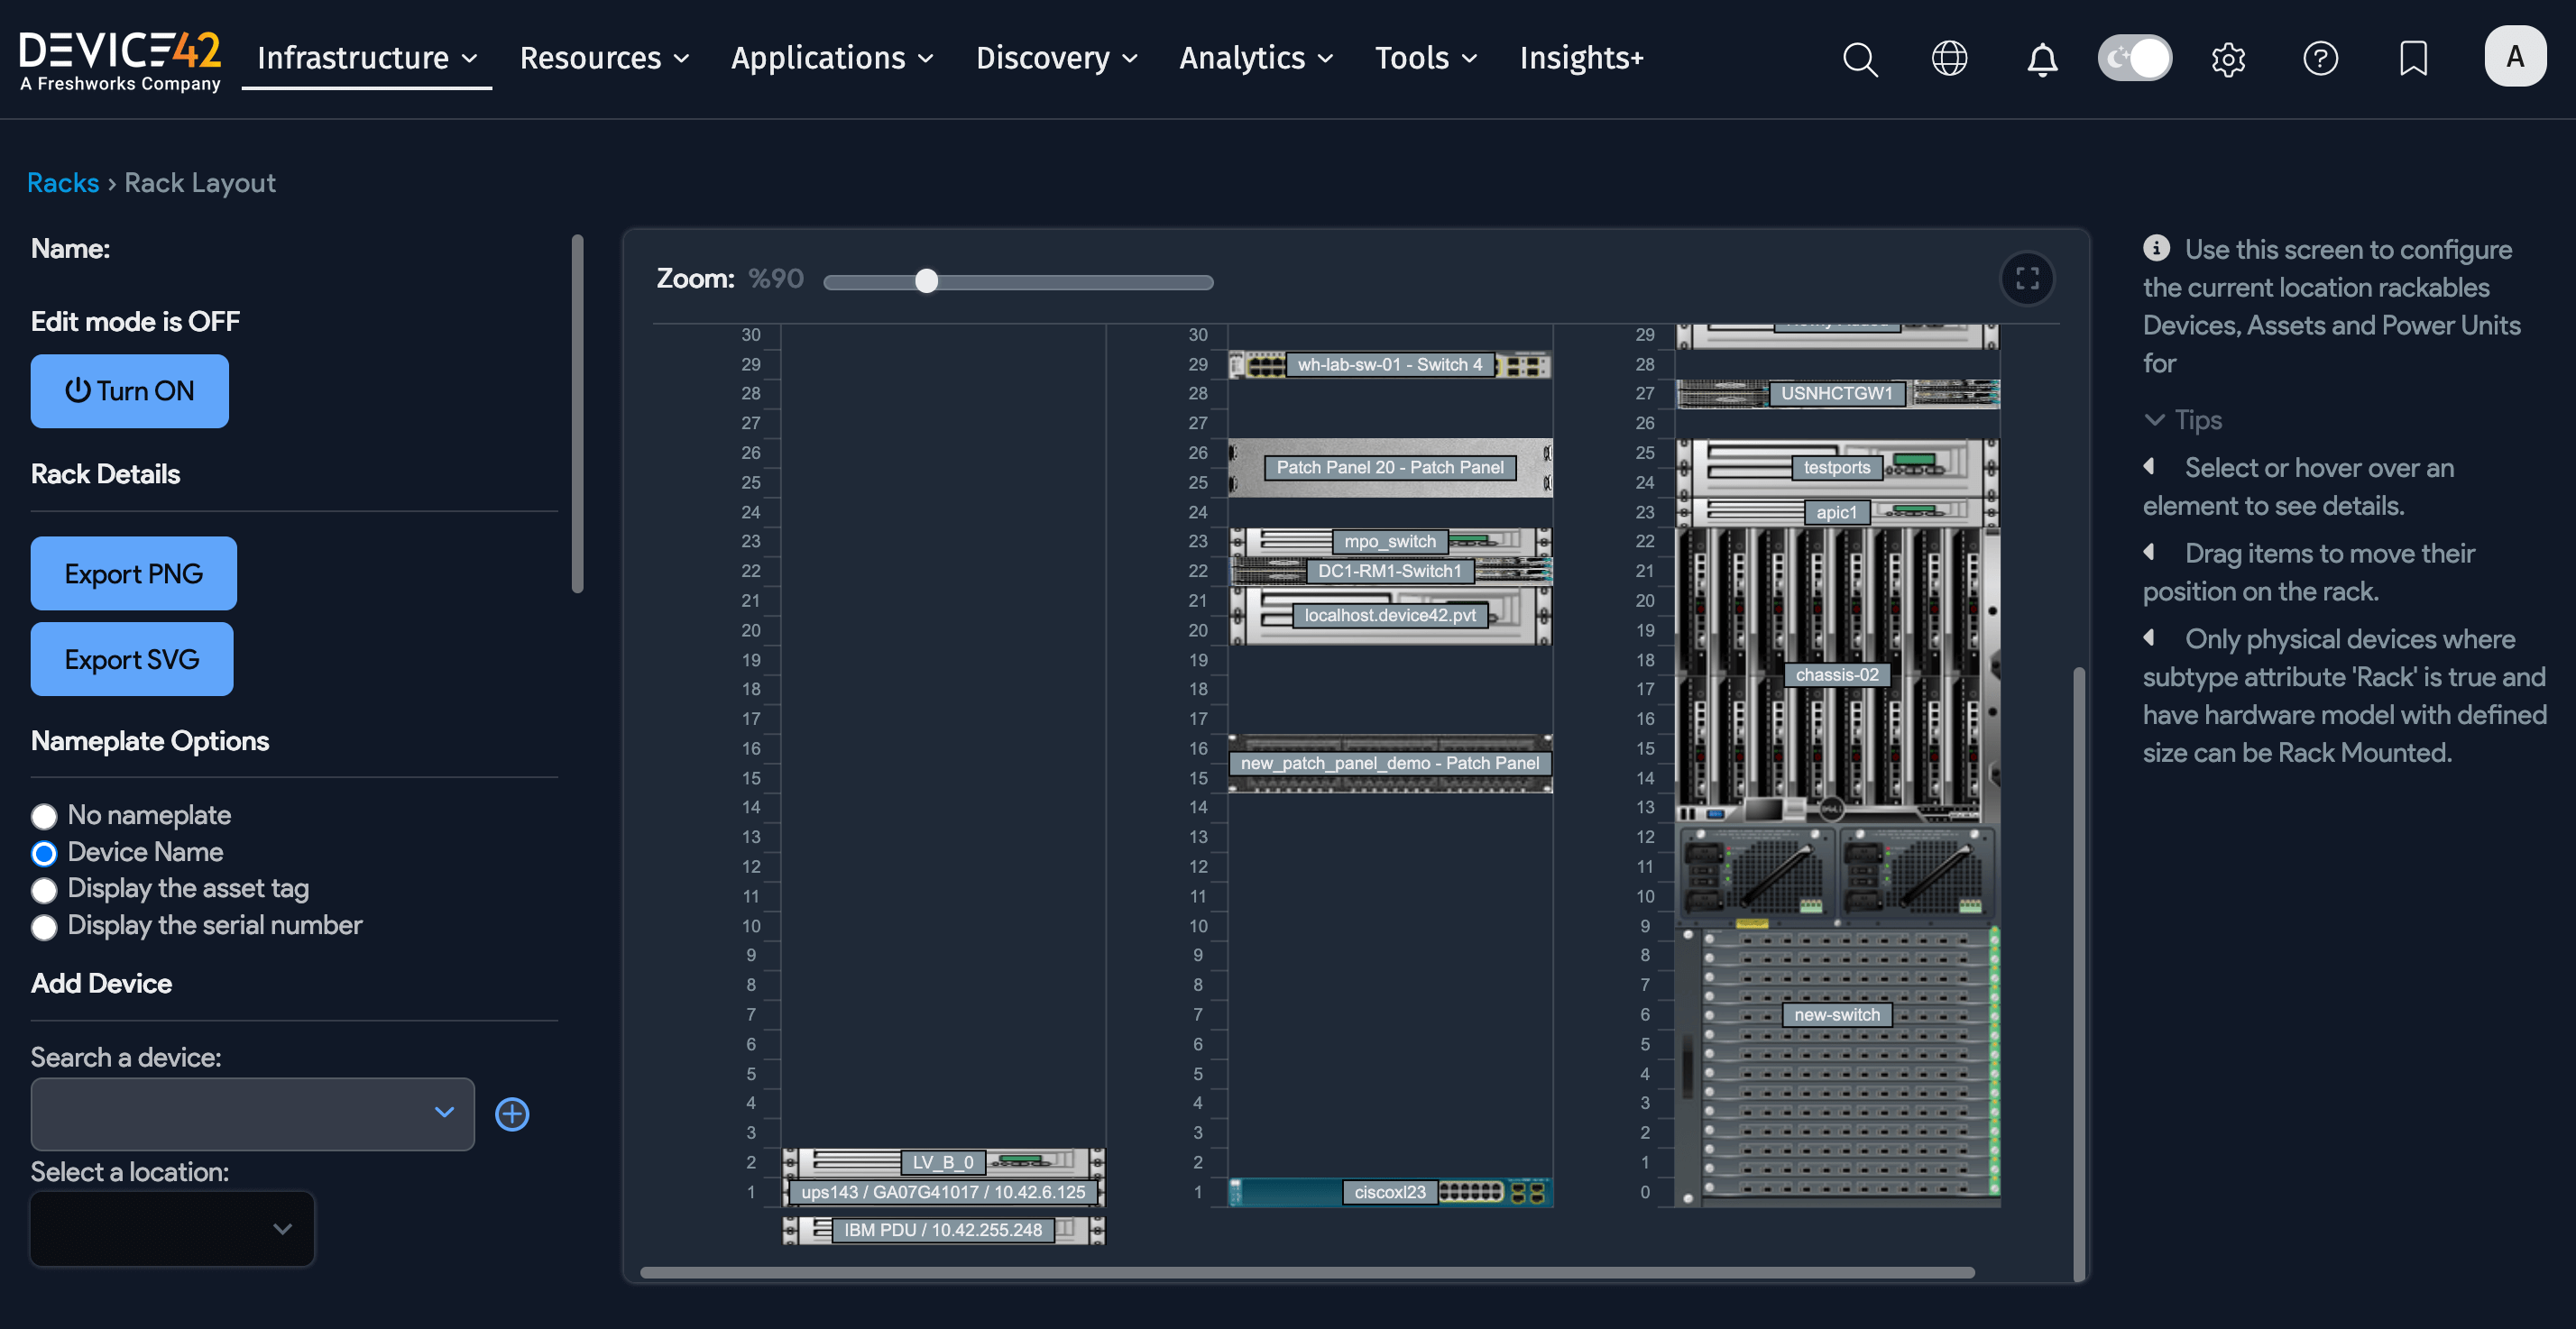
Task: Click the help question mark icon
Action: point(2321,59)
